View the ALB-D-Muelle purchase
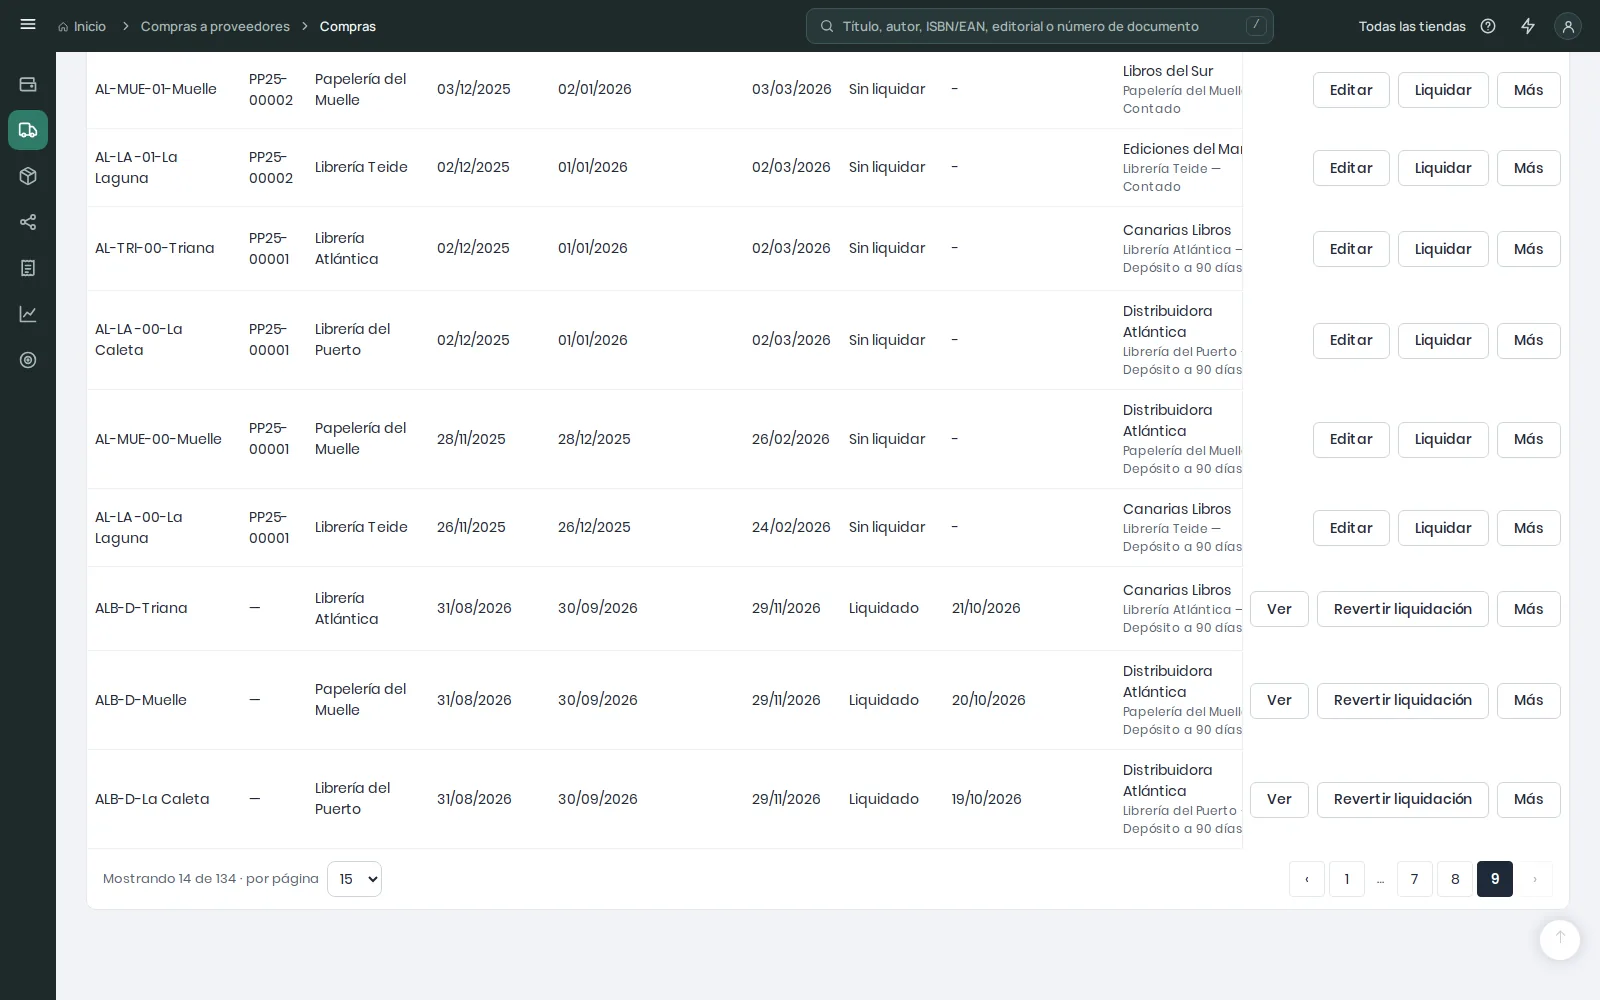The width and height of the screenshot is (1600, 1000). 1279,700
